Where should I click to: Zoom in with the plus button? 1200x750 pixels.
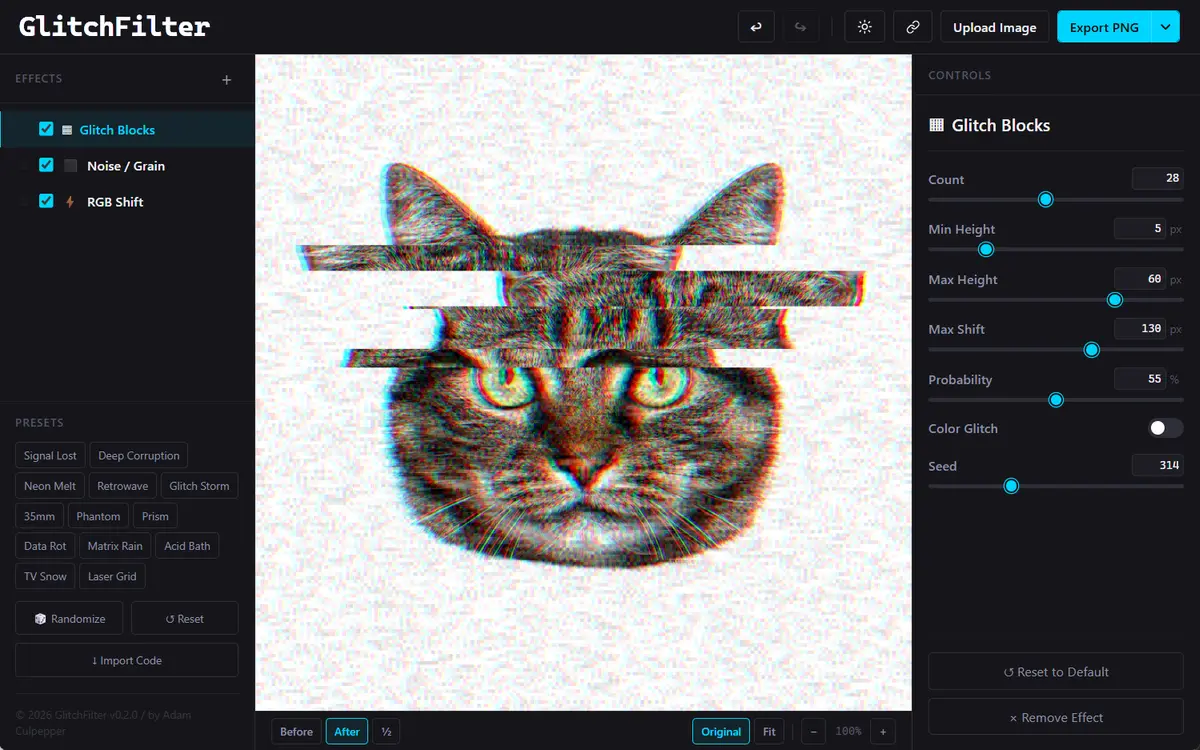[883, 732]
